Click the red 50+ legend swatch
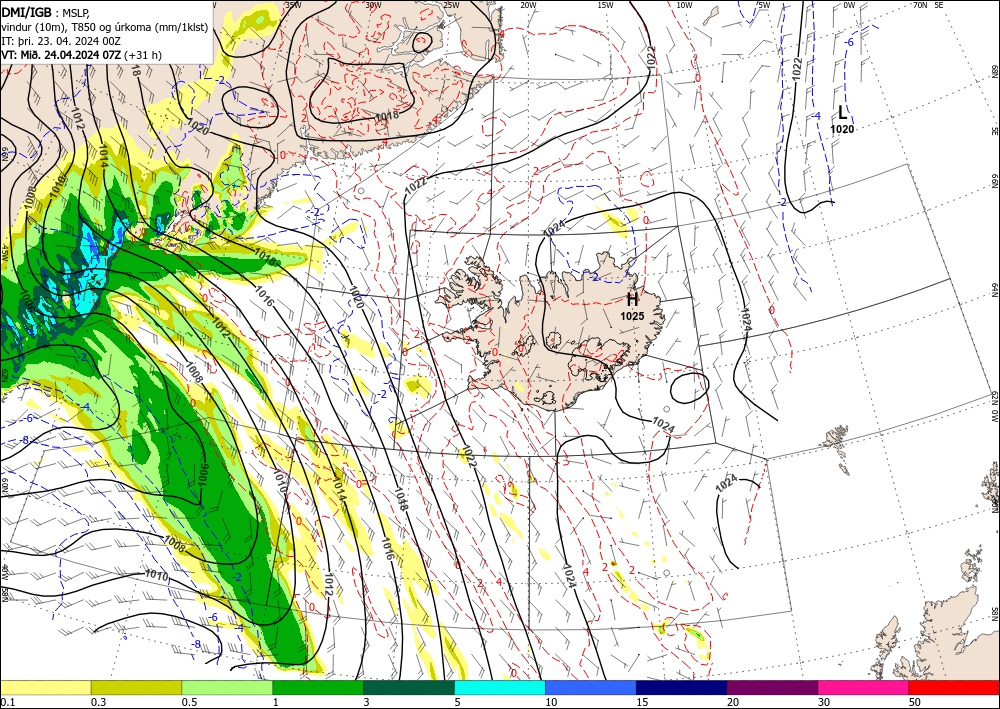 (x=954, y=687)
